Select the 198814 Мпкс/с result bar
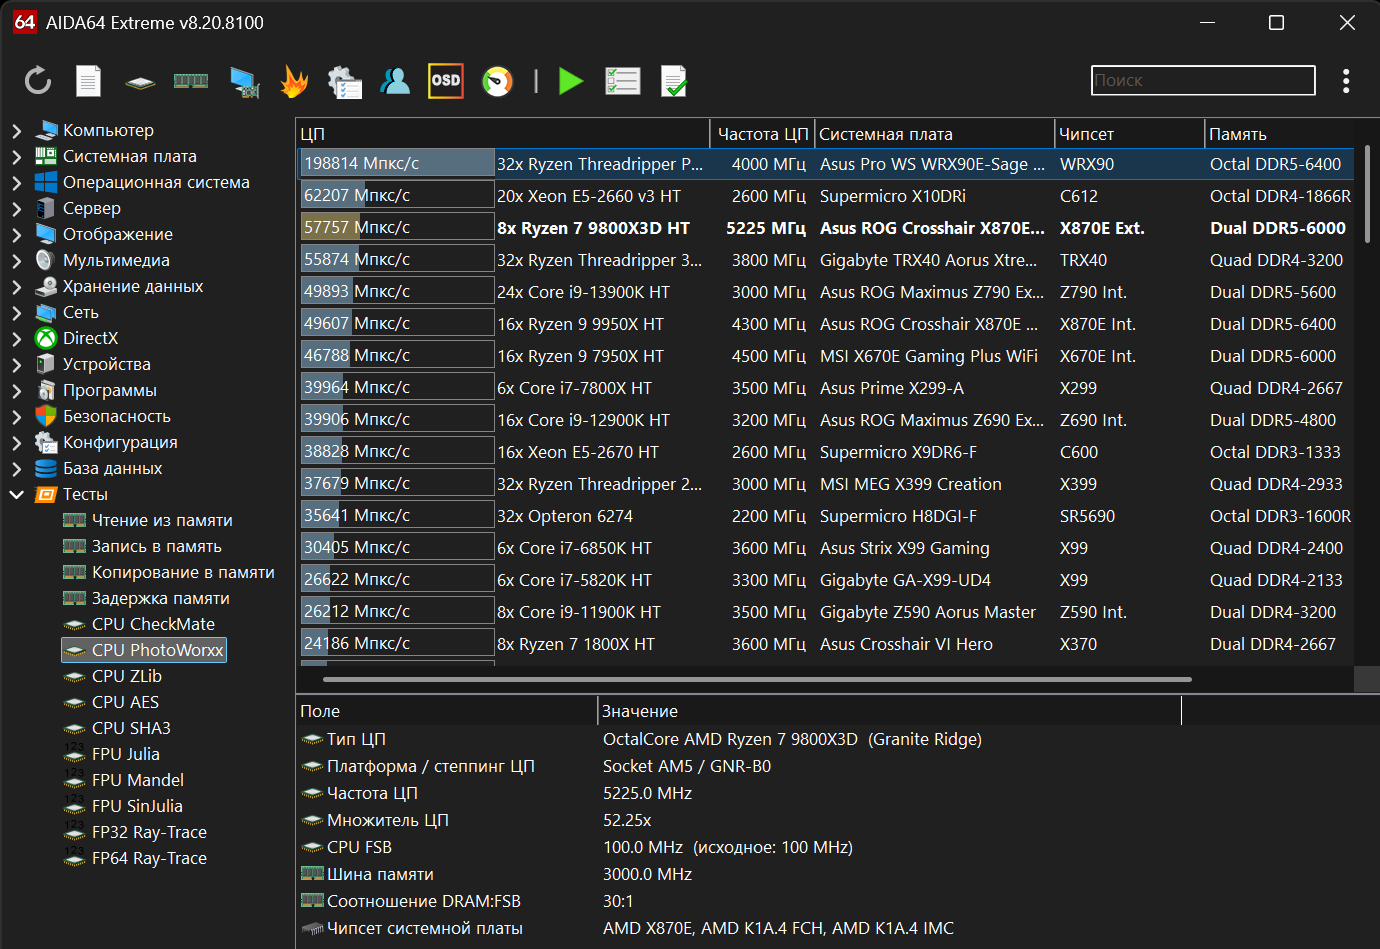 coord(397,164)
